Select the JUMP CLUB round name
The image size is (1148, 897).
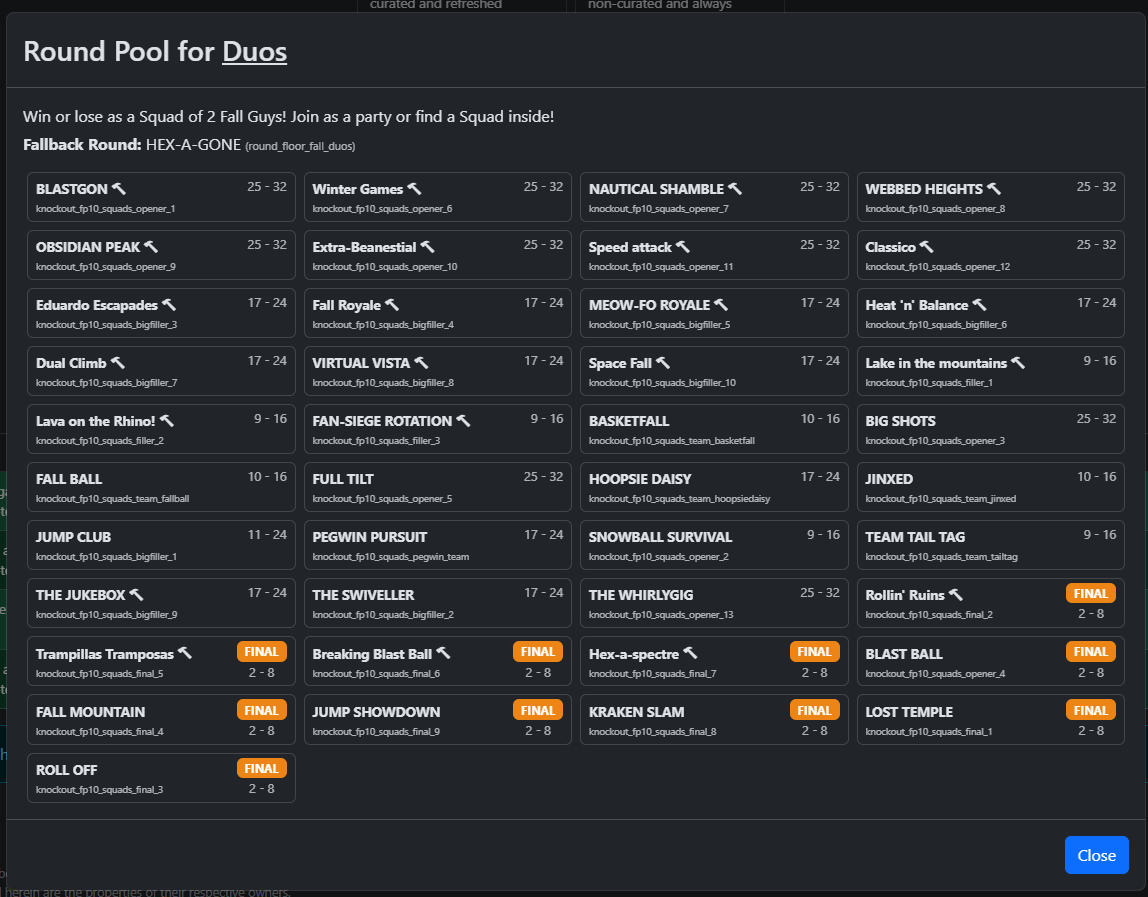73,537
